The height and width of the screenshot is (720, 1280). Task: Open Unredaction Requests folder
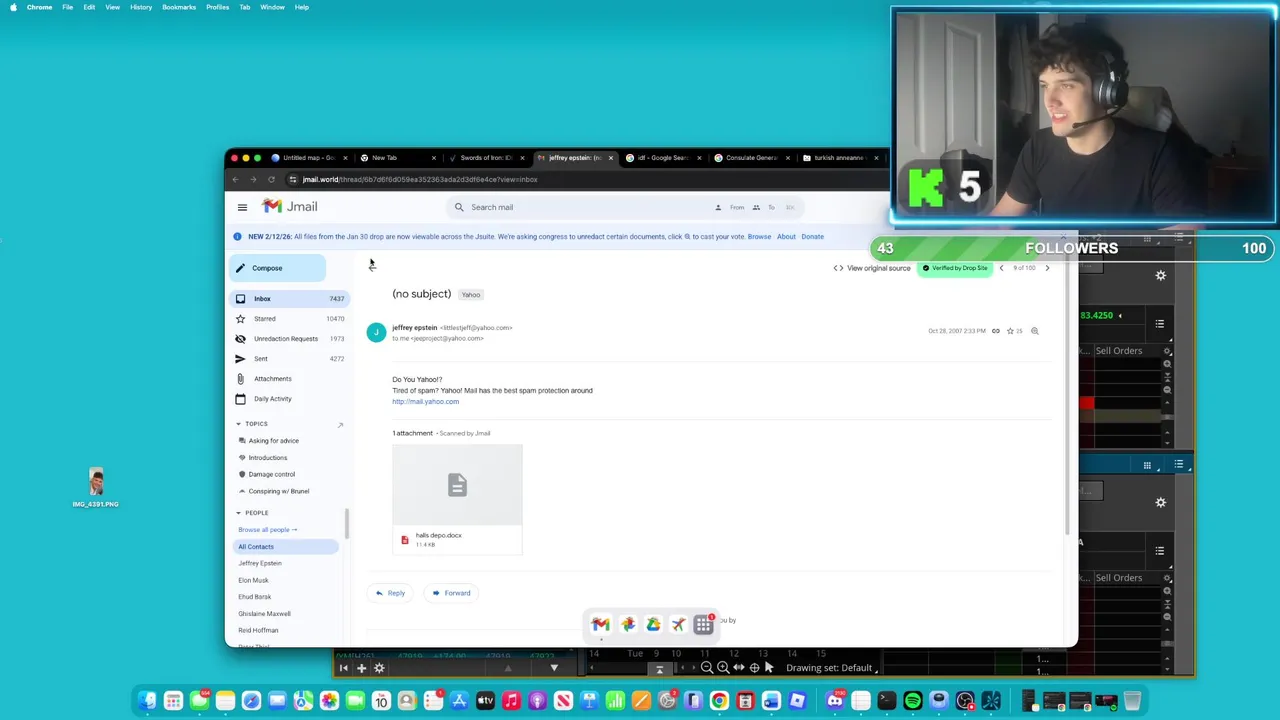[x=288, y=338]
